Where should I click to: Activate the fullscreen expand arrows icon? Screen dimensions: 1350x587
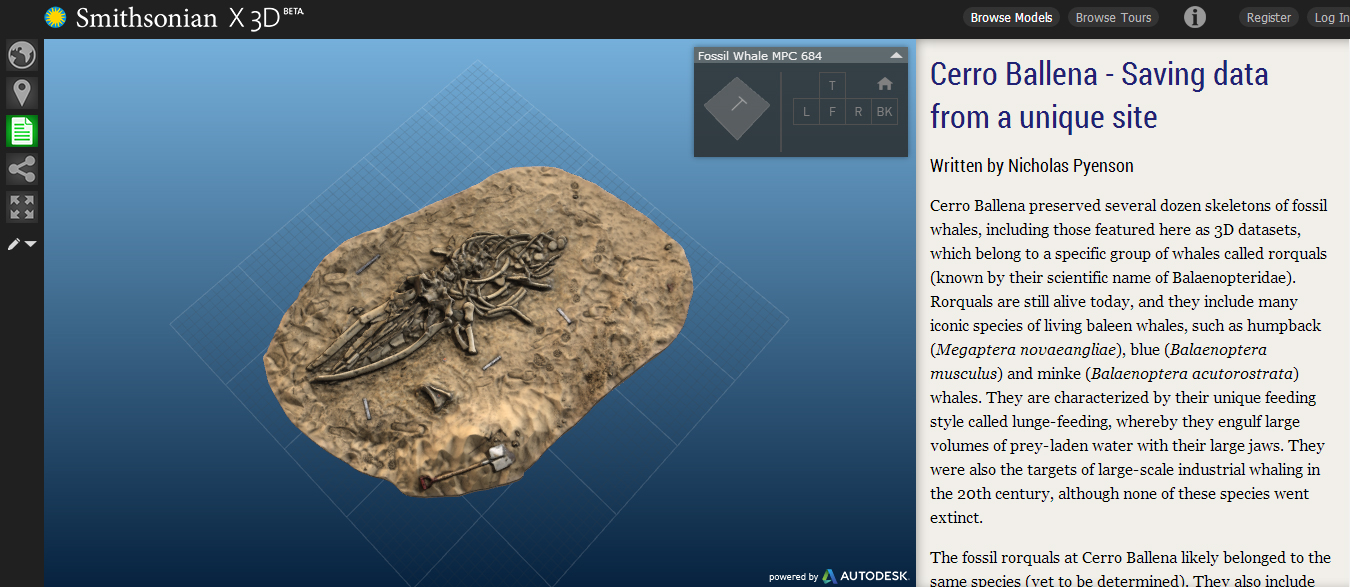coord(22,207)
